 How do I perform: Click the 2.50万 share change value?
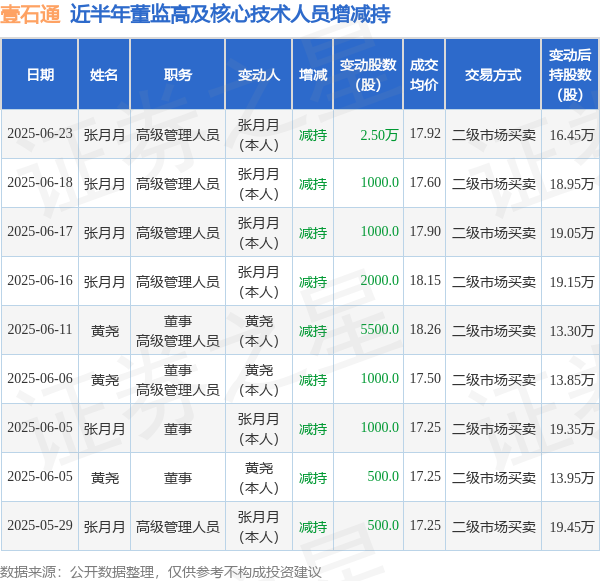[x=379, y=135]
